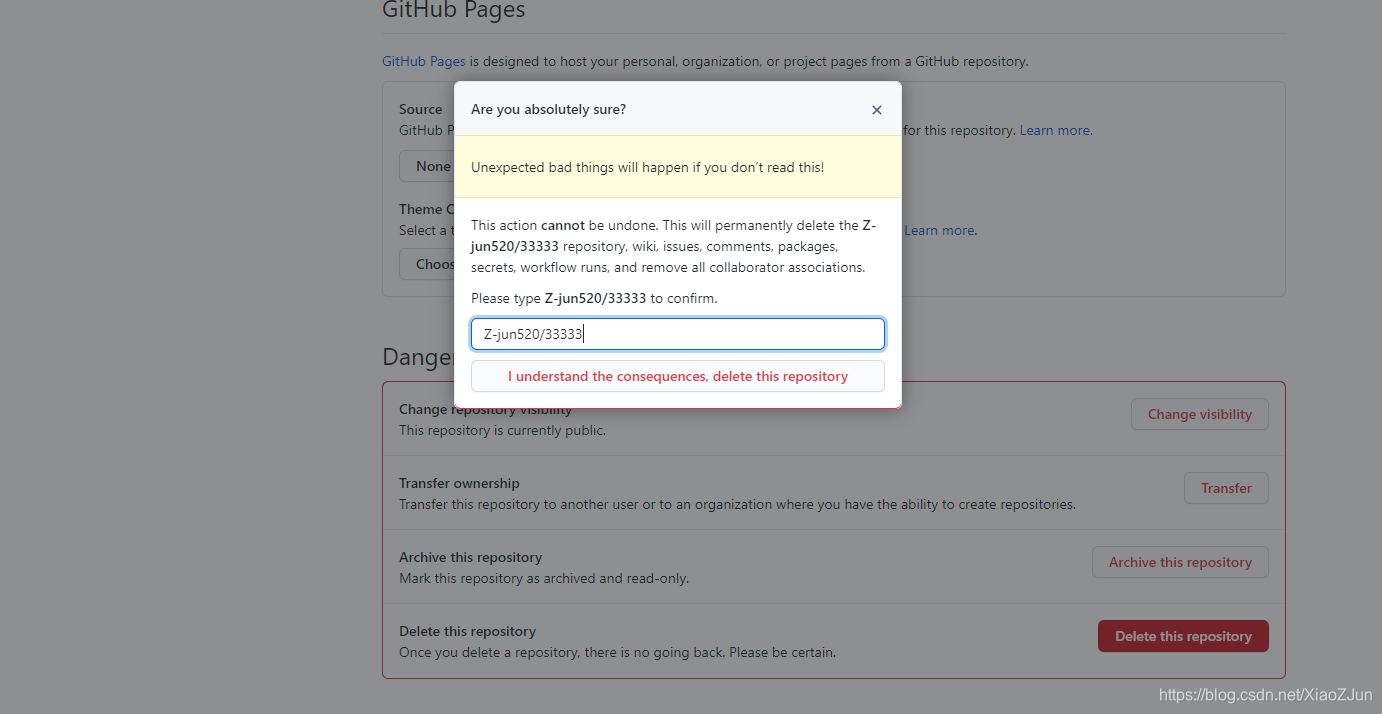Open the Change visibility option

(1200, 414)
